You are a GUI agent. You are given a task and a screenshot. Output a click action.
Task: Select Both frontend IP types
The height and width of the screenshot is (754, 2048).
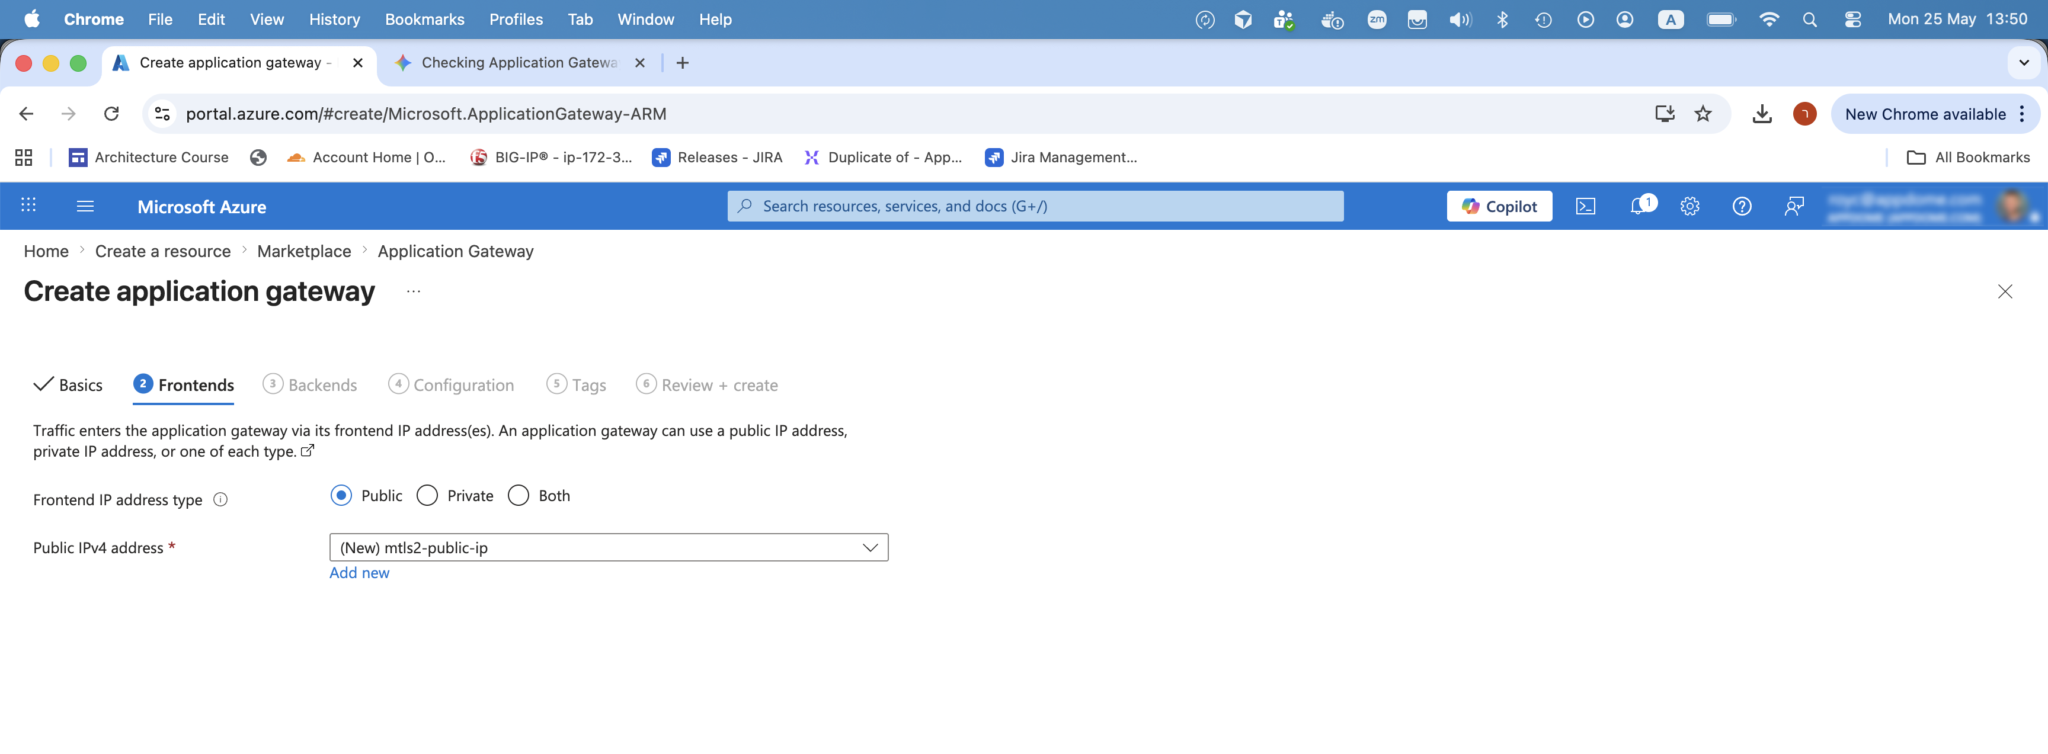(518, 496)
